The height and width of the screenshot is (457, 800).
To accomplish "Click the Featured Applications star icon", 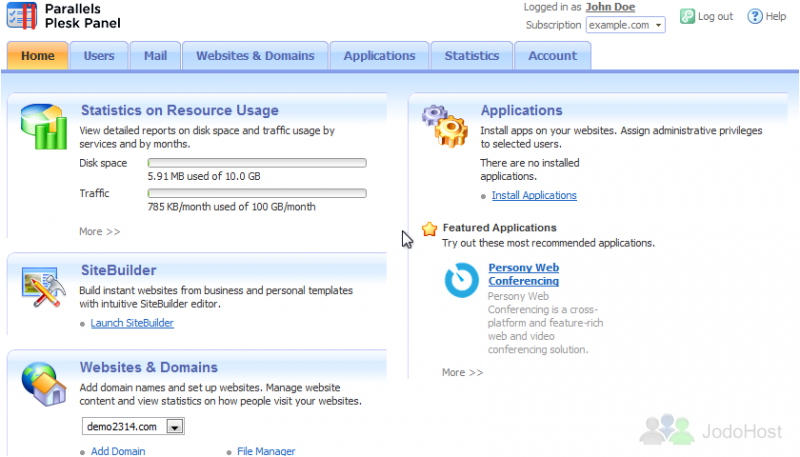I will tap(429, 228).
